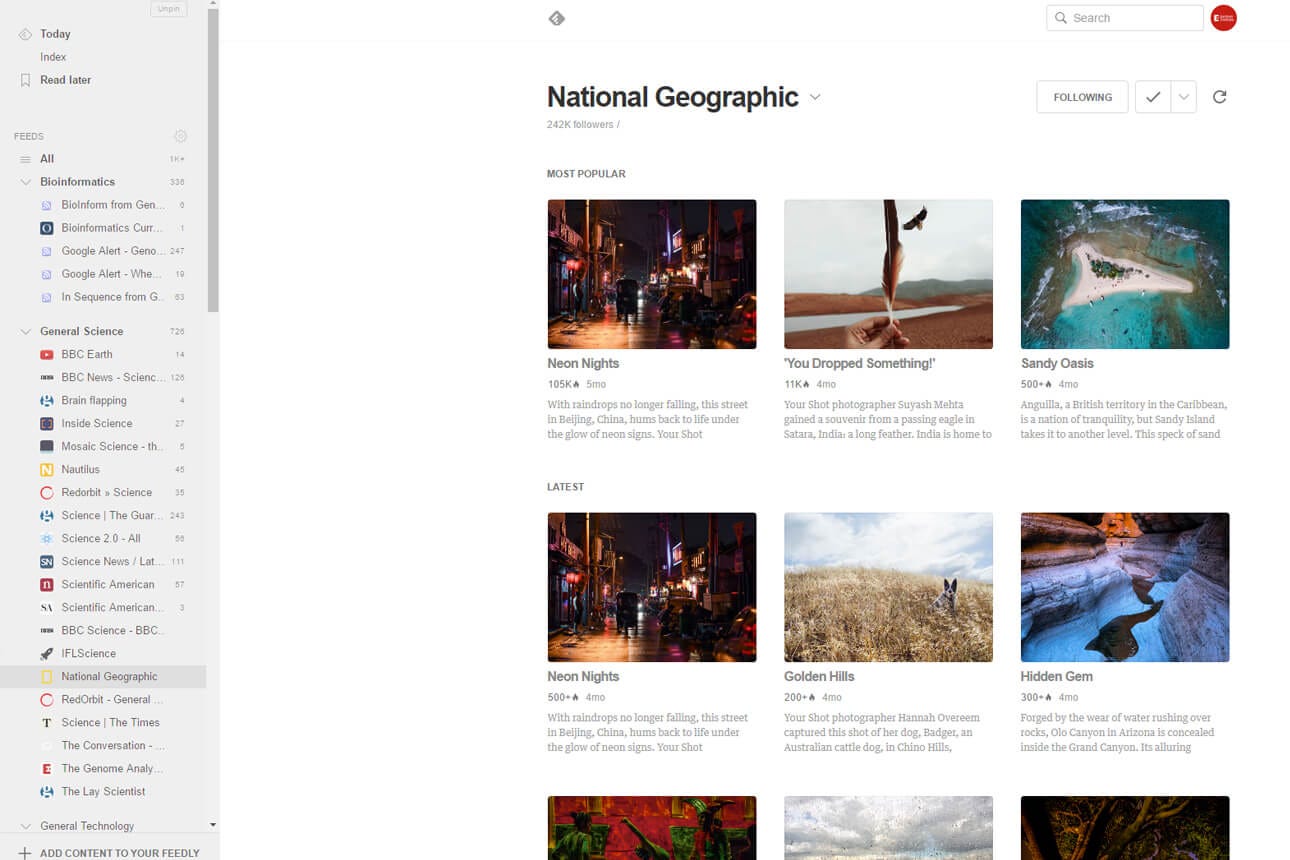
Task: Open the eagle feather article thumbnail
Action: pyautogui.click(x=888, y=274)
